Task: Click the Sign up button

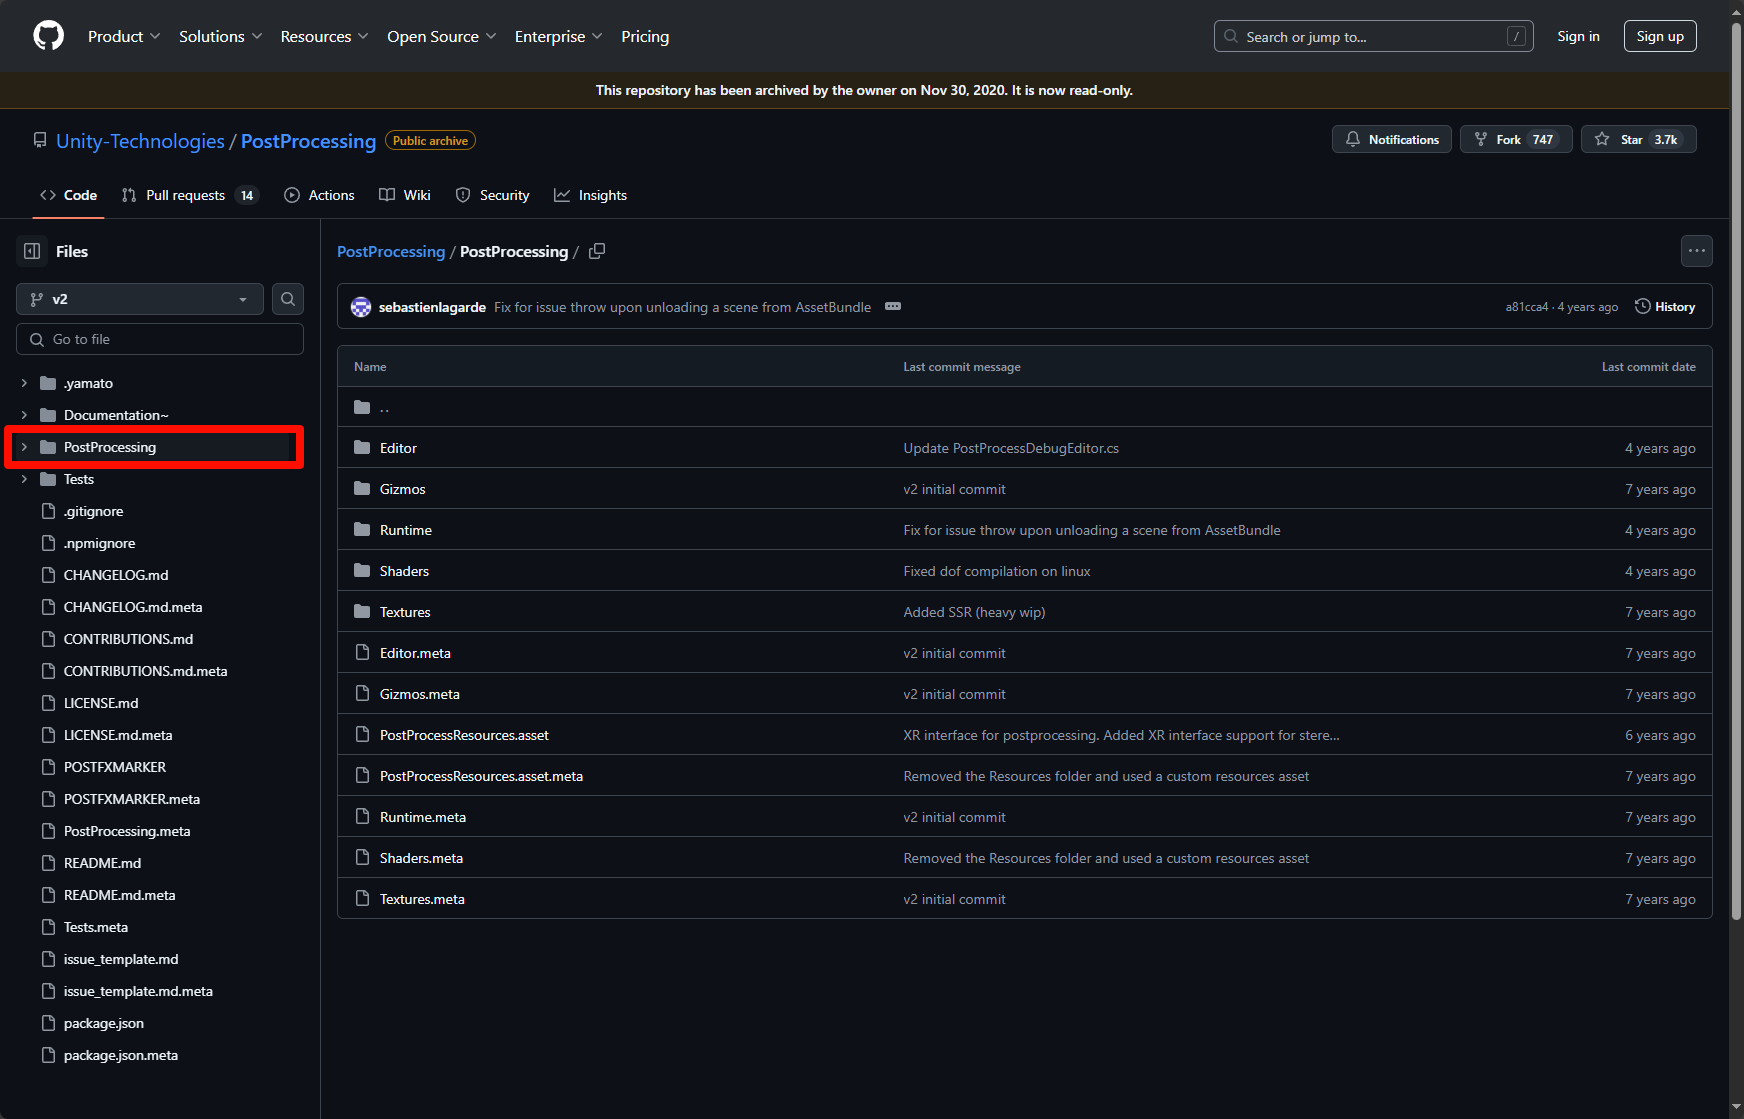Action: [1660, 36]
